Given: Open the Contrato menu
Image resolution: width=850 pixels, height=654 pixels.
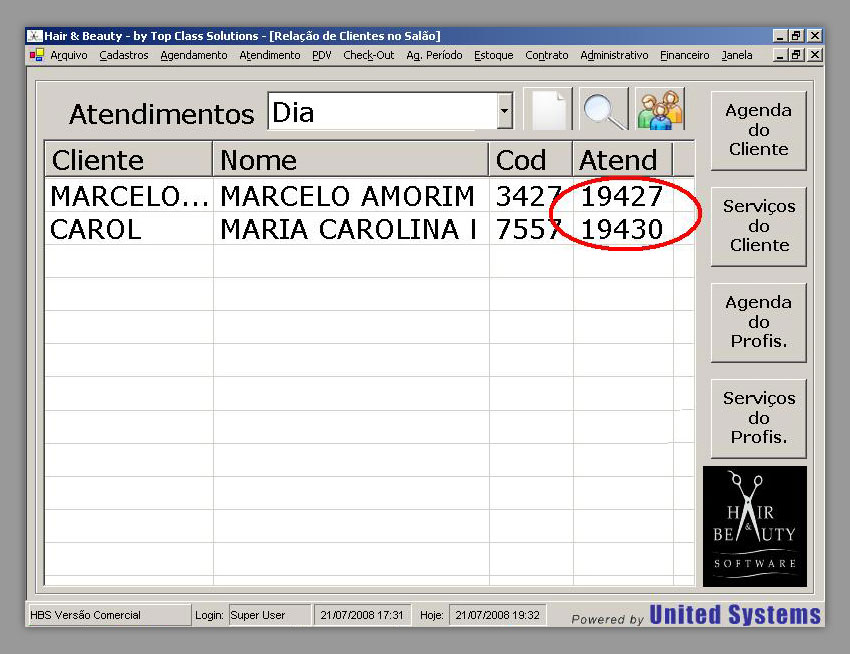Looking at the screenshot, I should (x=546, y=55).
